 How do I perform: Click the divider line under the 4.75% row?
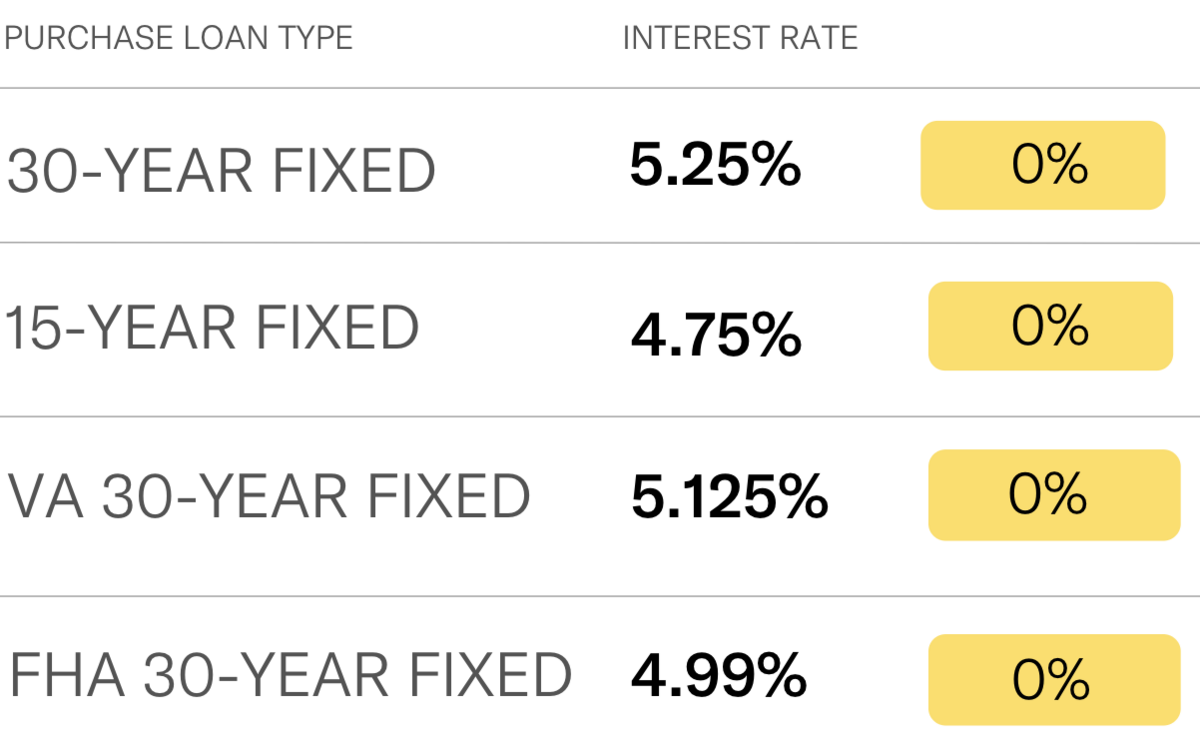point(600,416)
